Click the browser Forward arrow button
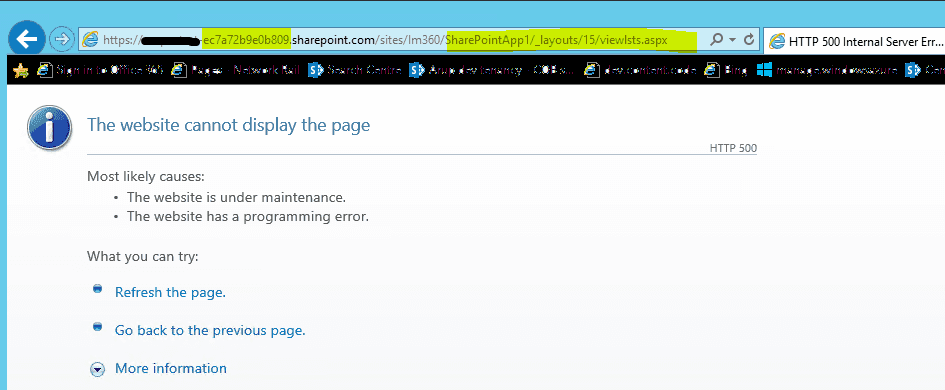The image size is (945, 390). coord(61,40)
